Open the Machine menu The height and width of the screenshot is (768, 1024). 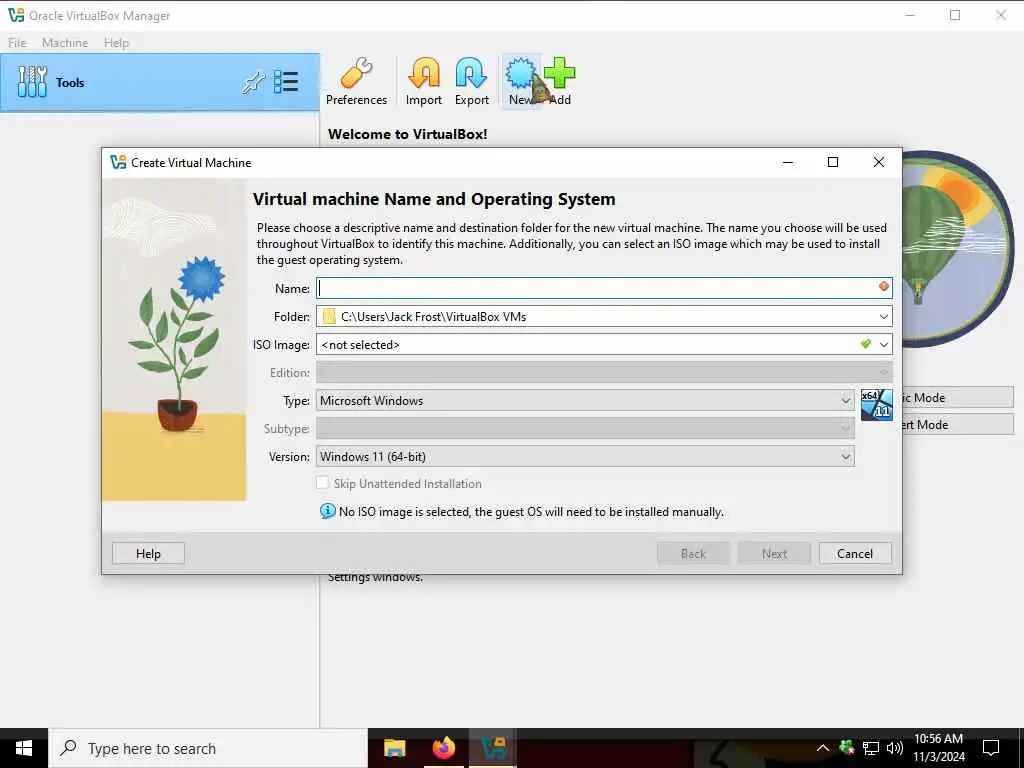65,42
